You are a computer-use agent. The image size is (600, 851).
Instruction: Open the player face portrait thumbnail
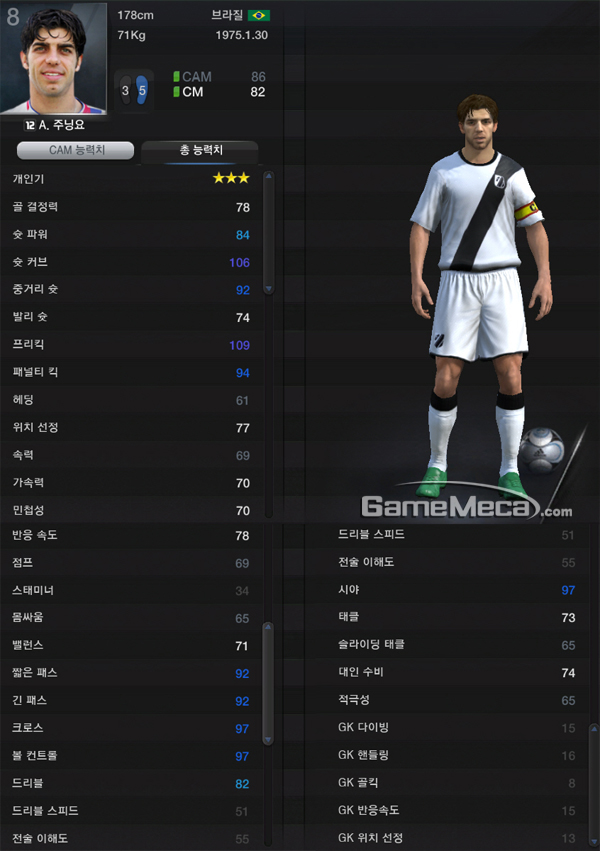(53, 58)
